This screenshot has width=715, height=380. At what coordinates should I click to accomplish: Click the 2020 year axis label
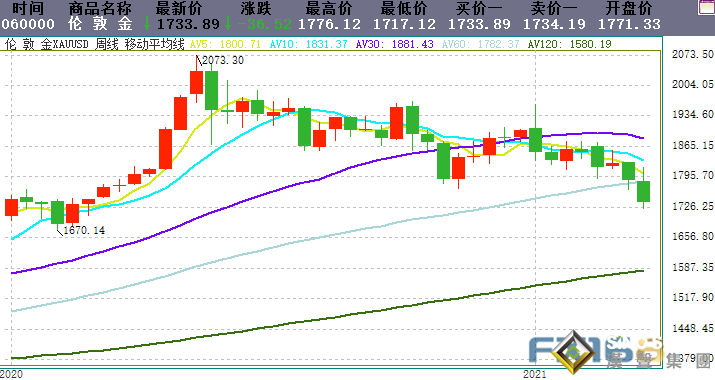click(x=11, y=375)
